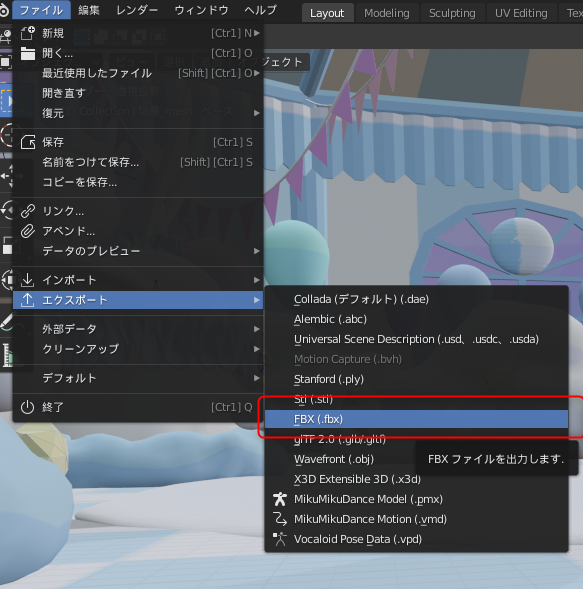Click the folder icon next to 開く
The height and width of the screenshot is (589, 583).
(x=28, y=53)
